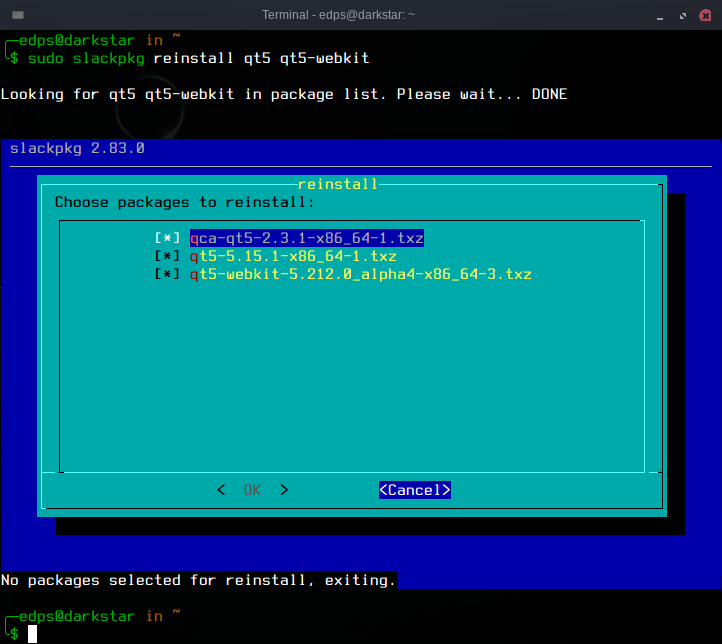Click the 'reinstall' dialog title

(338, 184)
